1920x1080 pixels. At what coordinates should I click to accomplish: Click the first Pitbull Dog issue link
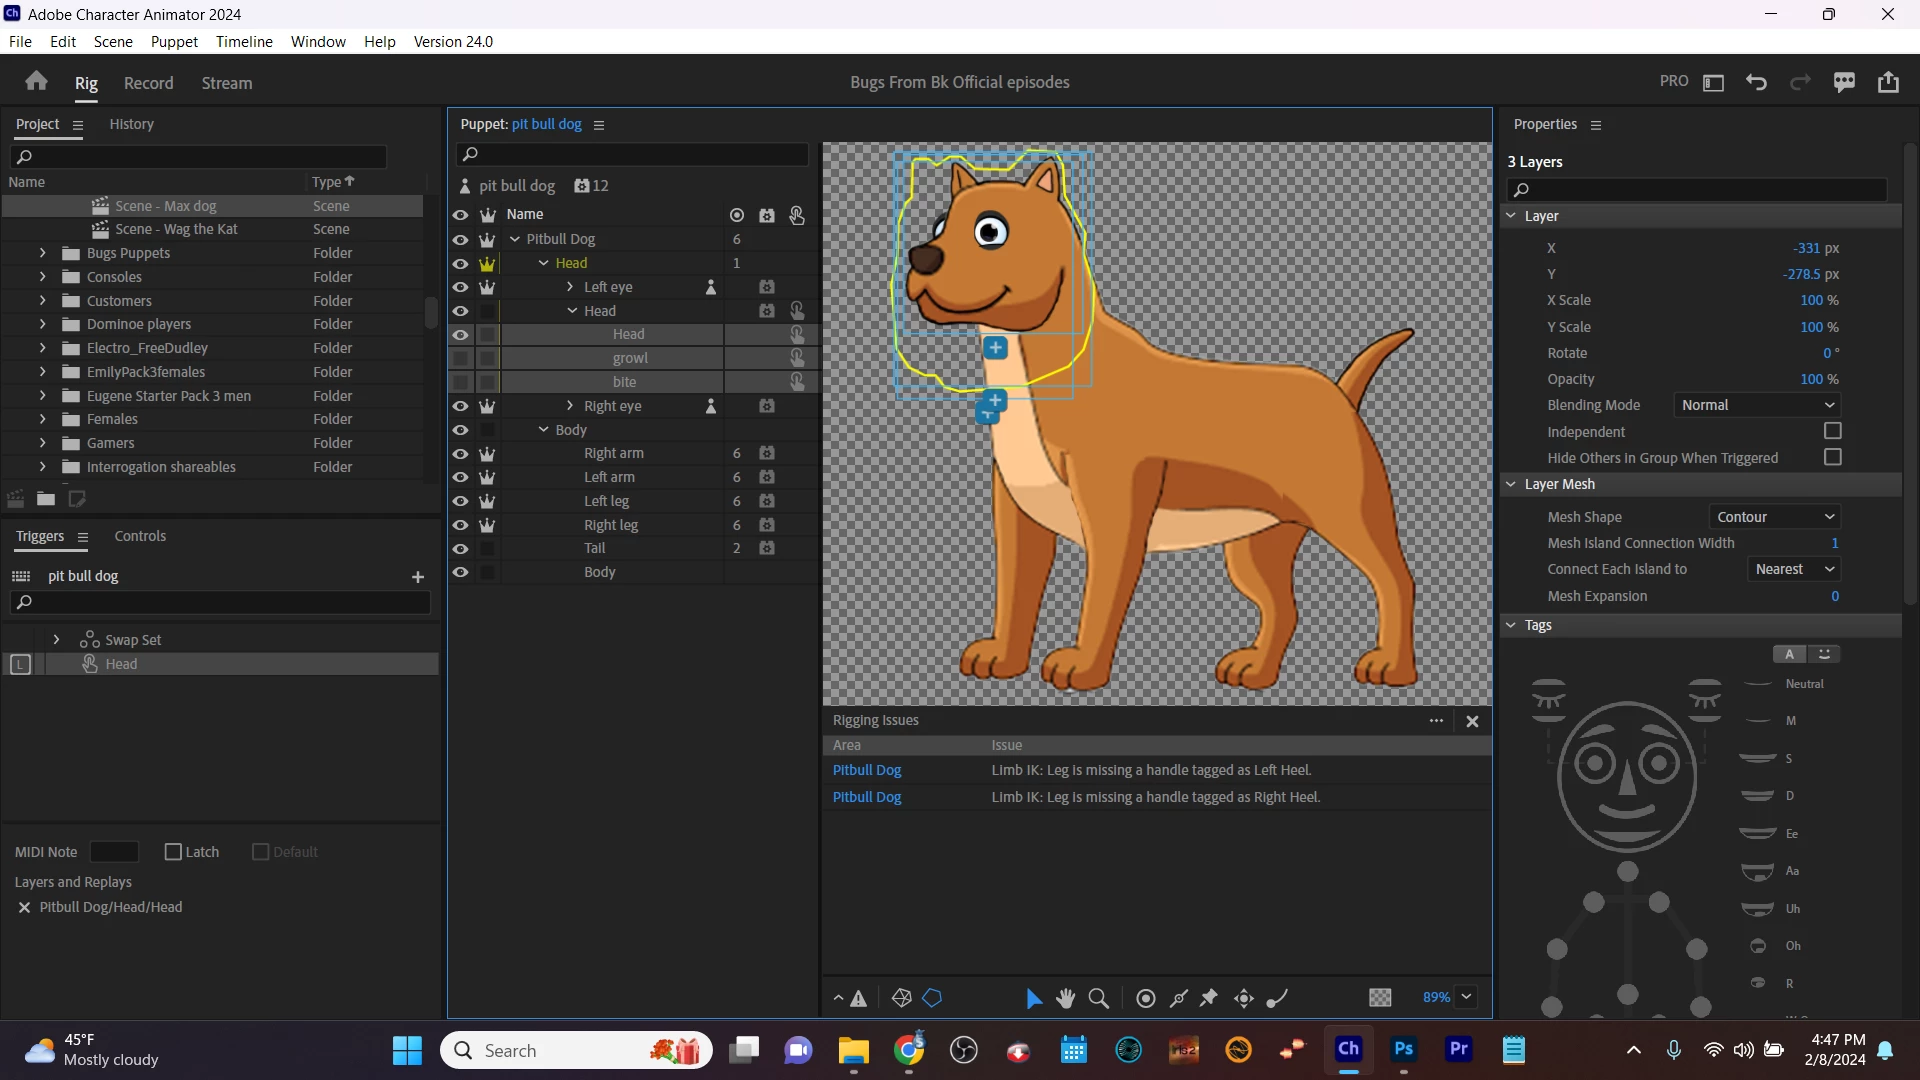click(867, 770)
